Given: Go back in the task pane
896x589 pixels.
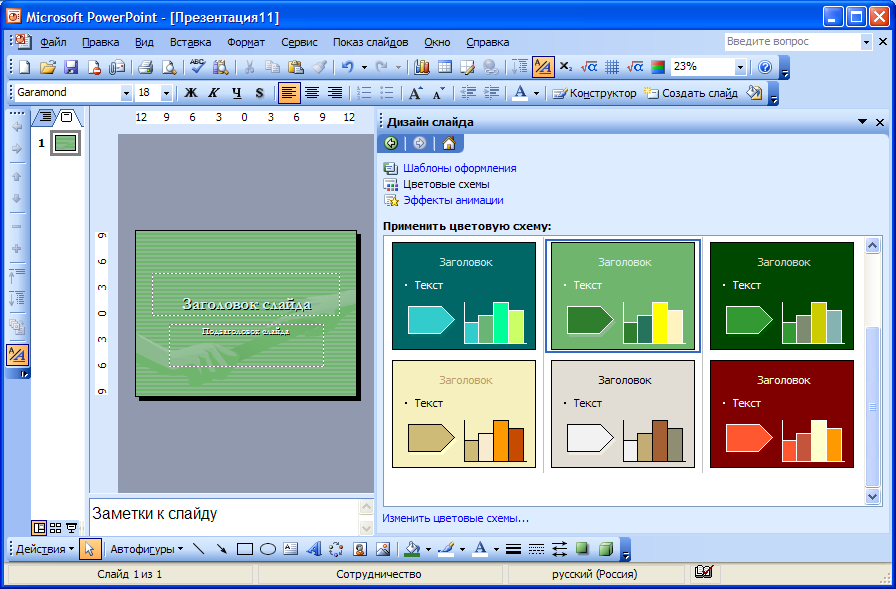Looking at the screenshot, I should pyautogui.click(x=391, y=143).
